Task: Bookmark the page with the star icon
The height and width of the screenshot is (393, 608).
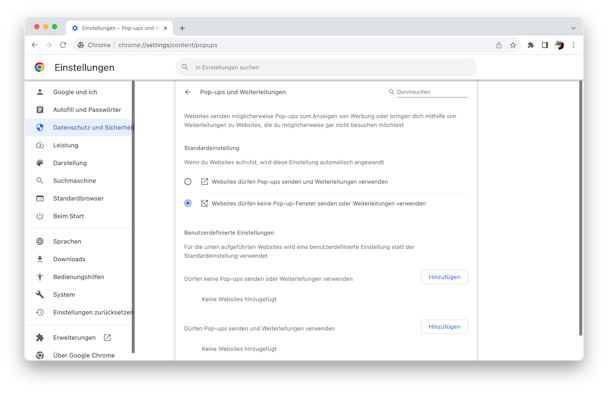Action: pyautogui.click(x=513, y=45)
